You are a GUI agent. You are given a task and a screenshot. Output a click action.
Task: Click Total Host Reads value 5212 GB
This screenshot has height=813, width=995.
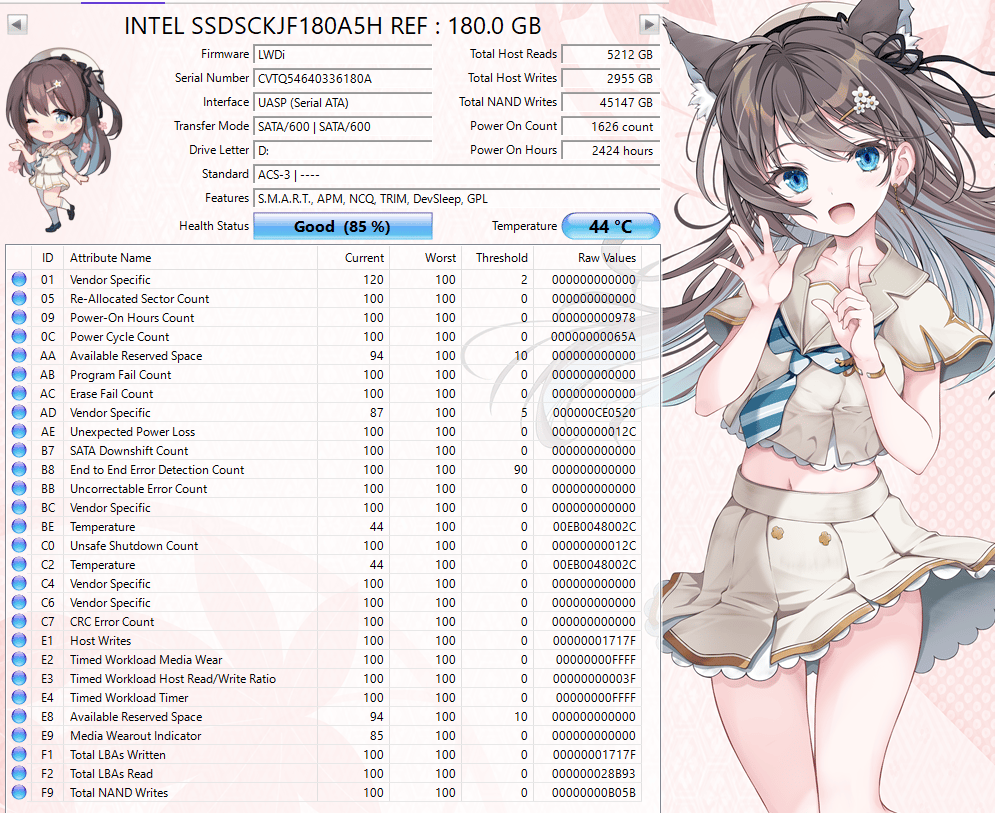click(610, 55)
